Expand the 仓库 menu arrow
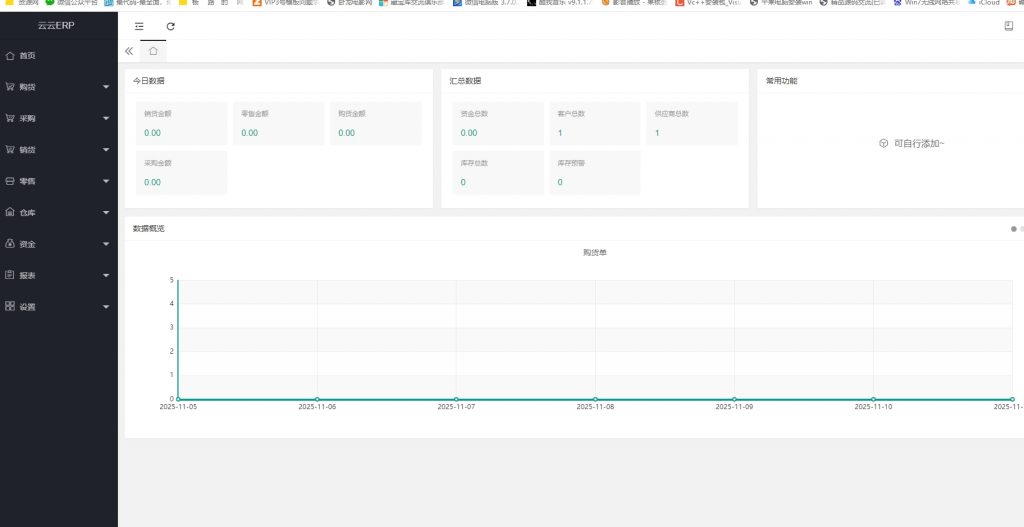 [106, 212]
